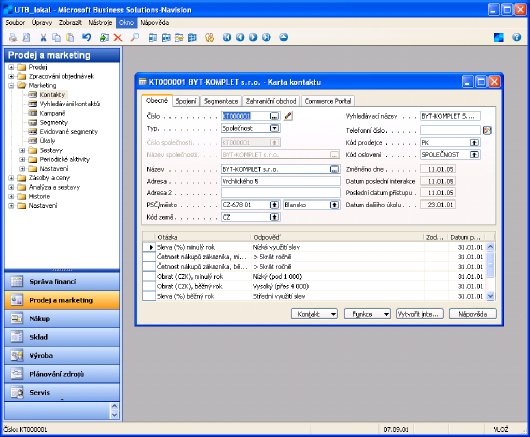Click the Sort toolbar icon
Image resolution: width=530 pixels, height=437 pixels.
pyautogui.click(x=210, y=38)
